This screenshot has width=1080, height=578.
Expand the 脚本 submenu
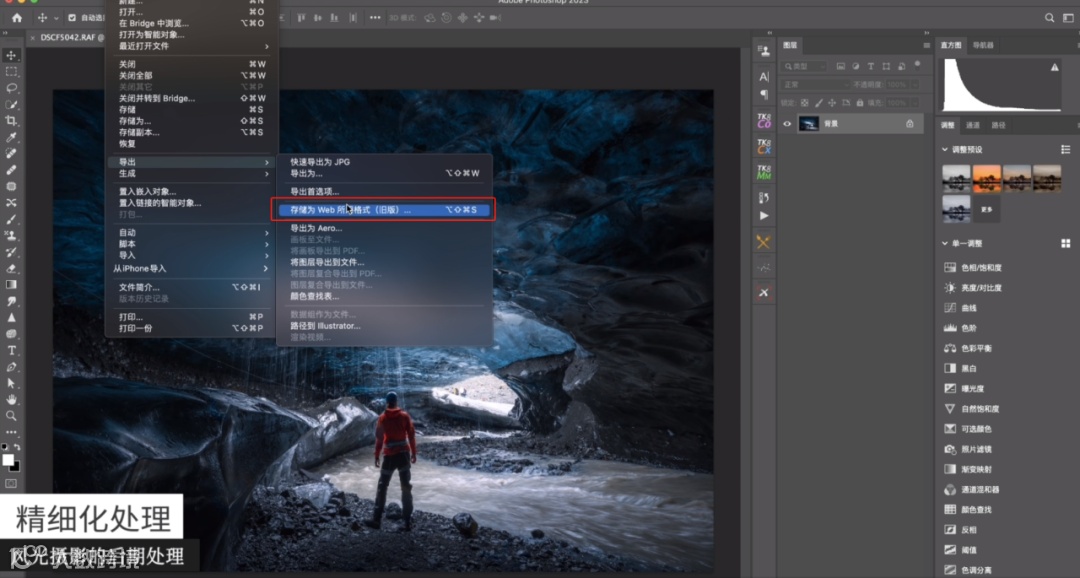192,244
